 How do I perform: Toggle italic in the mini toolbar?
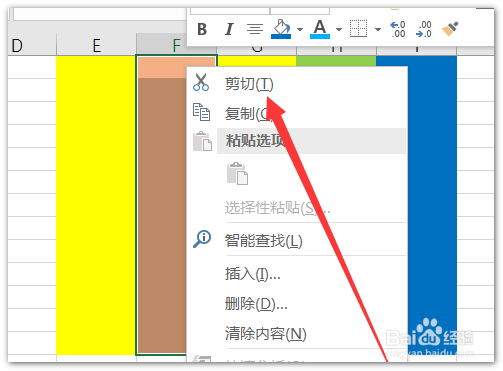tap(229, 29)
